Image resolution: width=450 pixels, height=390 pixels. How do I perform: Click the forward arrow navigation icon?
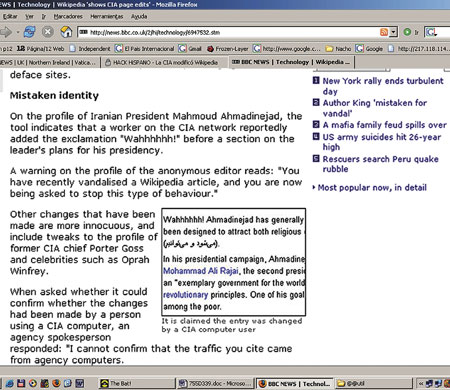(6, 32)
